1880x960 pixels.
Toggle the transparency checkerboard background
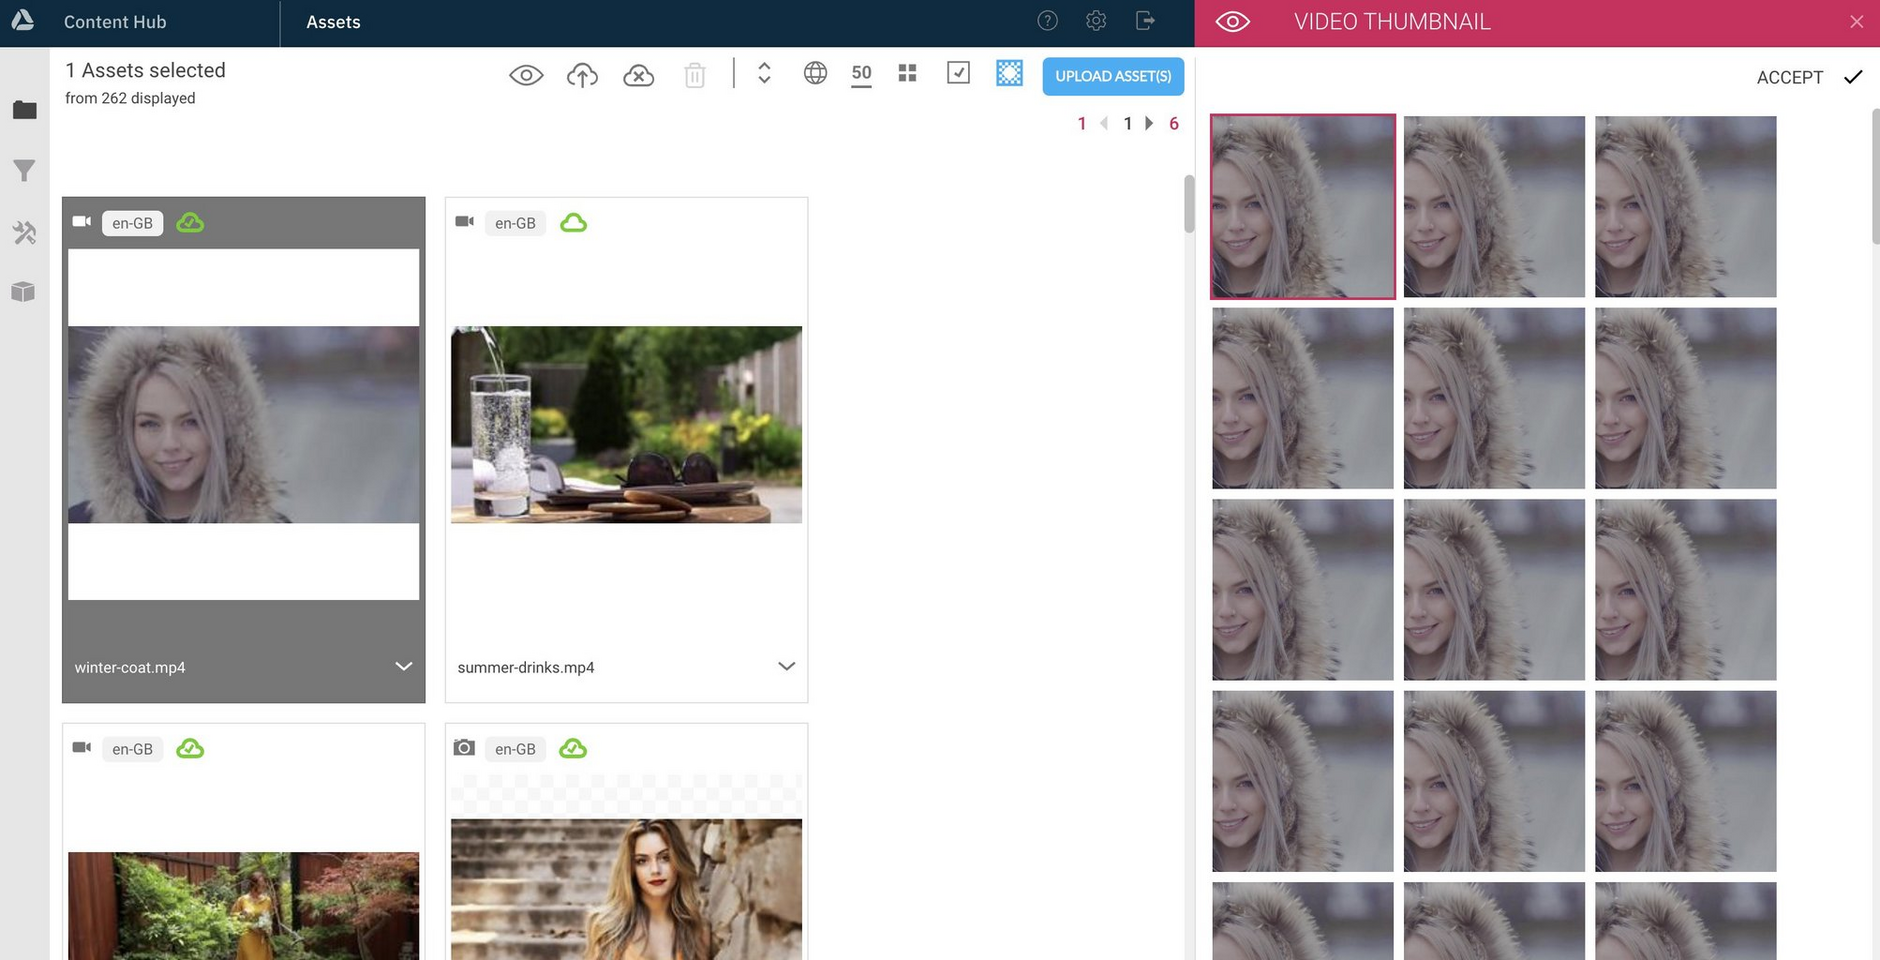[1009, 73]
